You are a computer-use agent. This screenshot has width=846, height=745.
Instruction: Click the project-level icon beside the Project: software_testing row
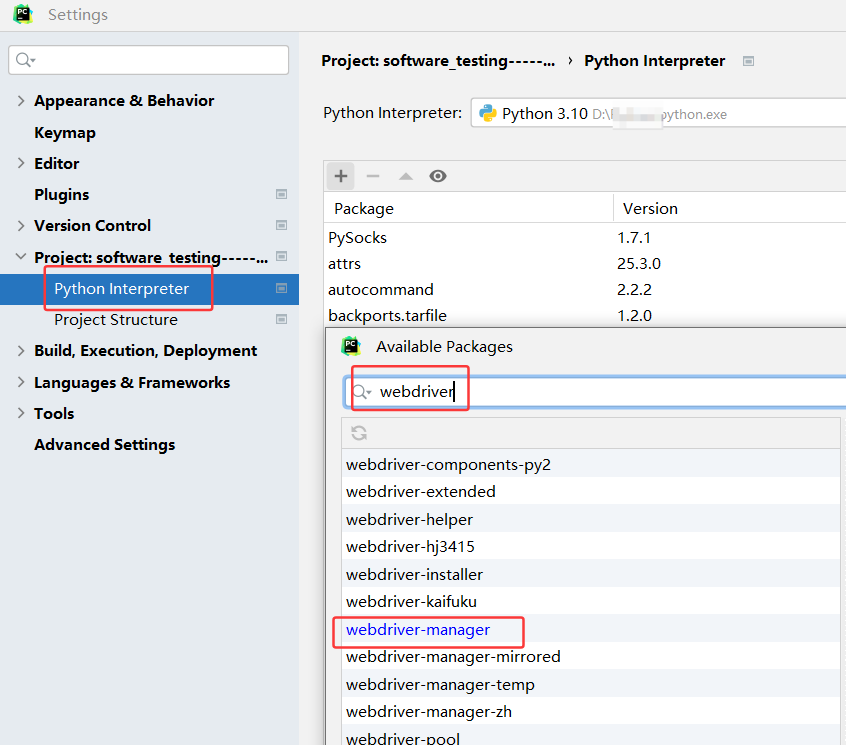pos(281,256)
